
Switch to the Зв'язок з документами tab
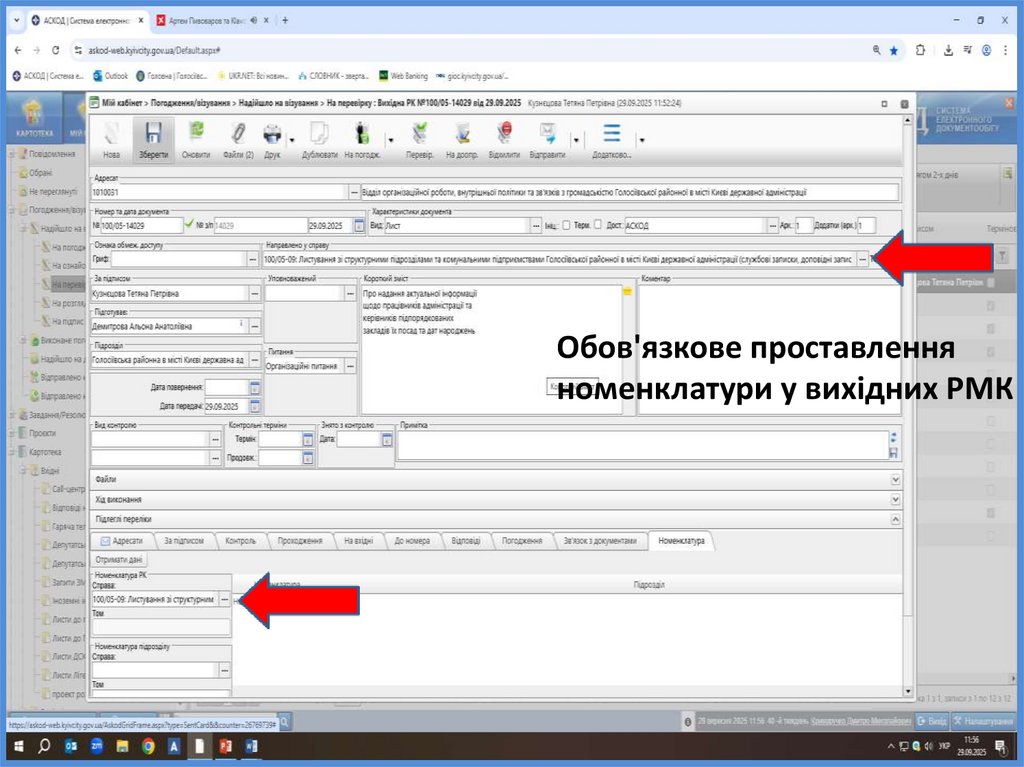(600, 541)
